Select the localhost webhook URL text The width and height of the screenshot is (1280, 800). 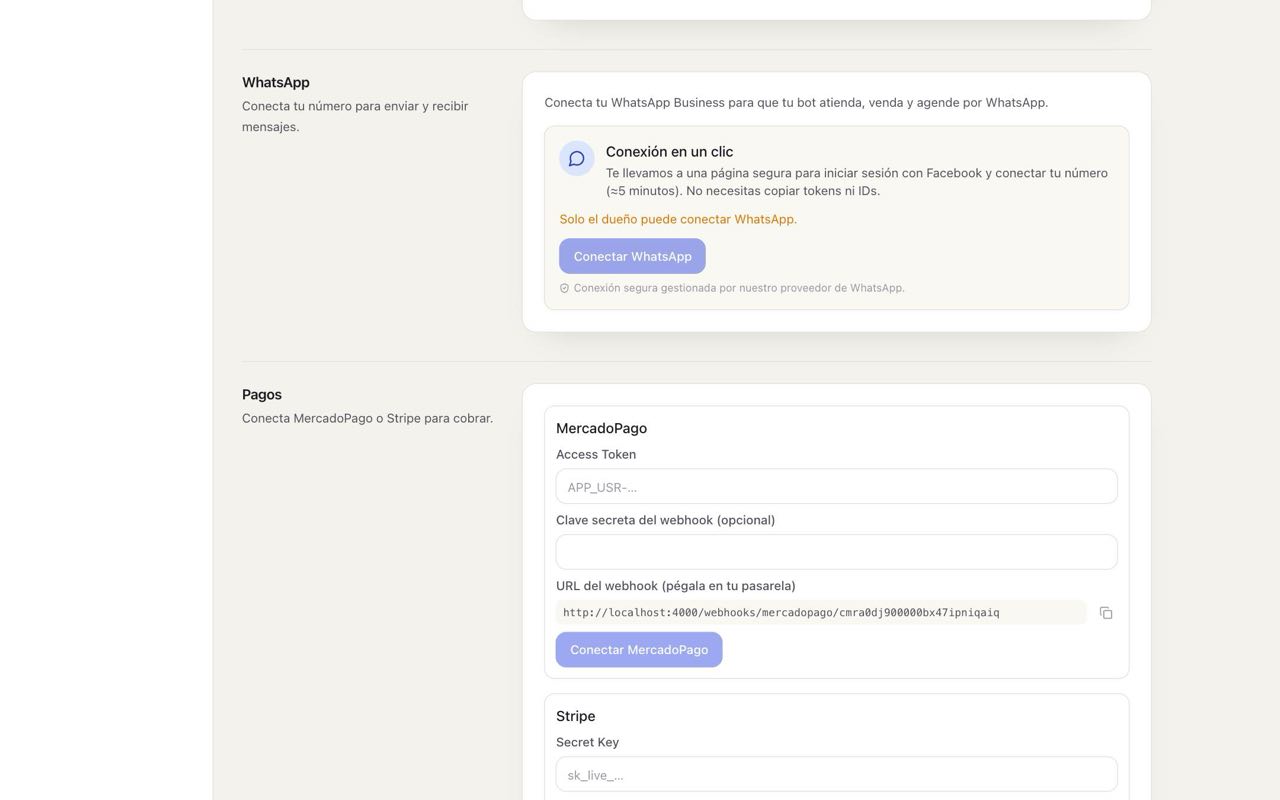click(x=781, y=613)
